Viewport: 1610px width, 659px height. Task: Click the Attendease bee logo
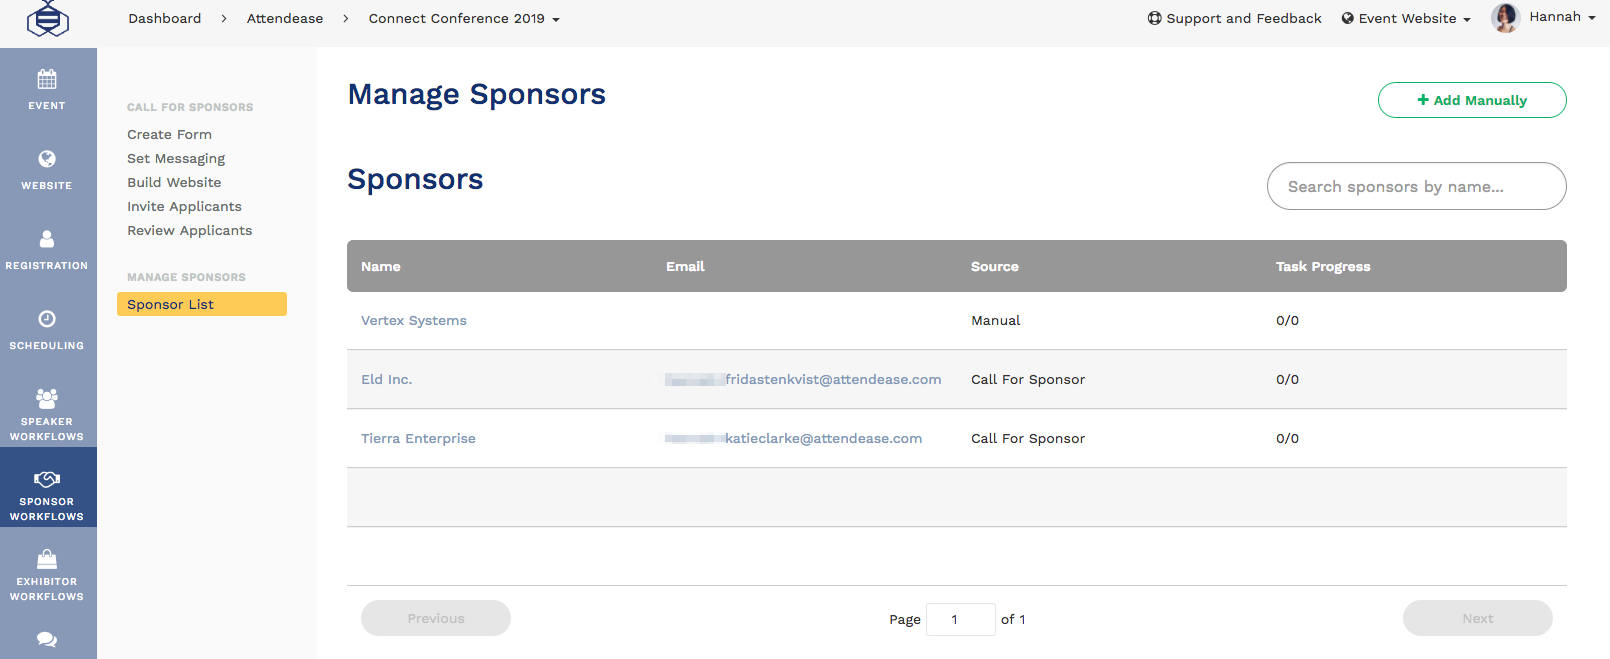(48, 18)
